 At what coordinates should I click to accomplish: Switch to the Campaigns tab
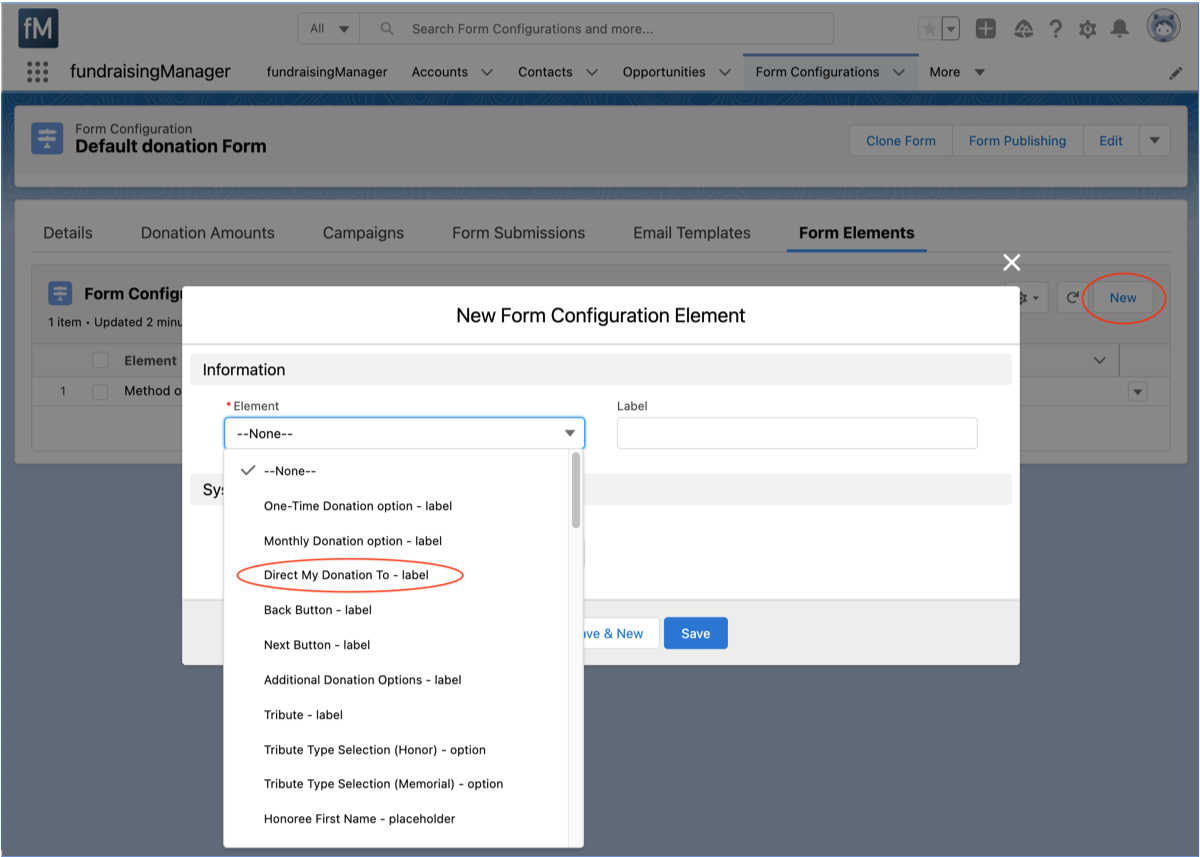pyautogui.click(x=363, y=233)
